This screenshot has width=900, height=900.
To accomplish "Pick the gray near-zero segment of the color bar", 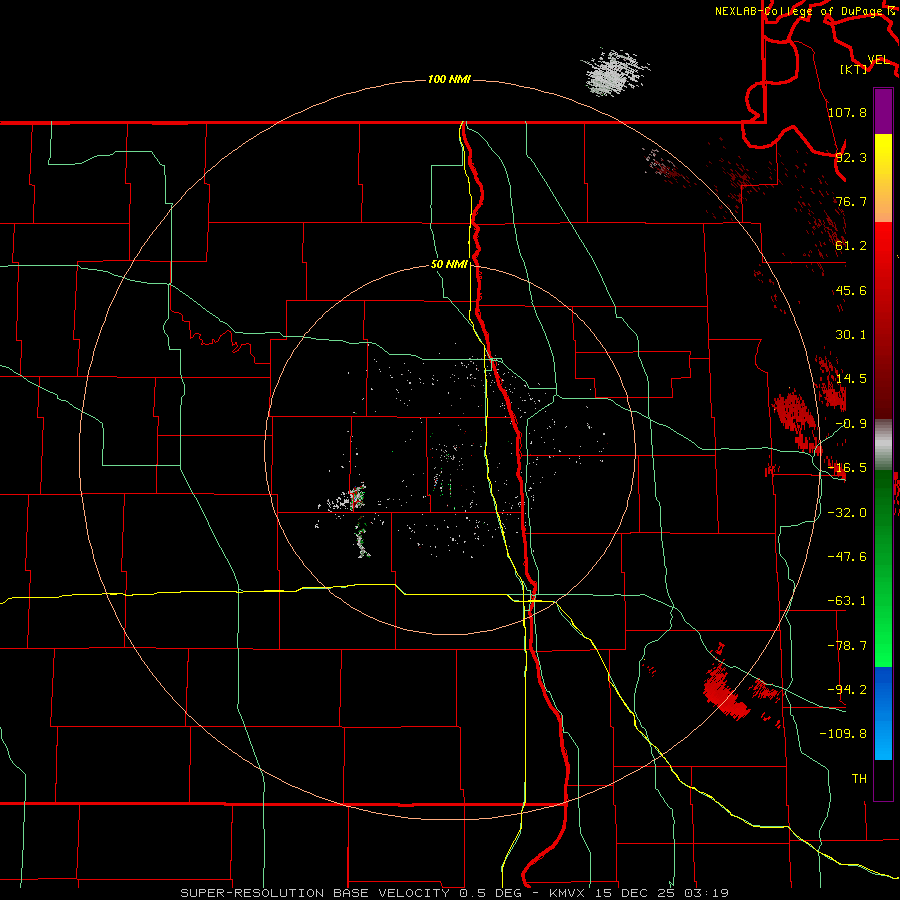I will click(883, 445).
